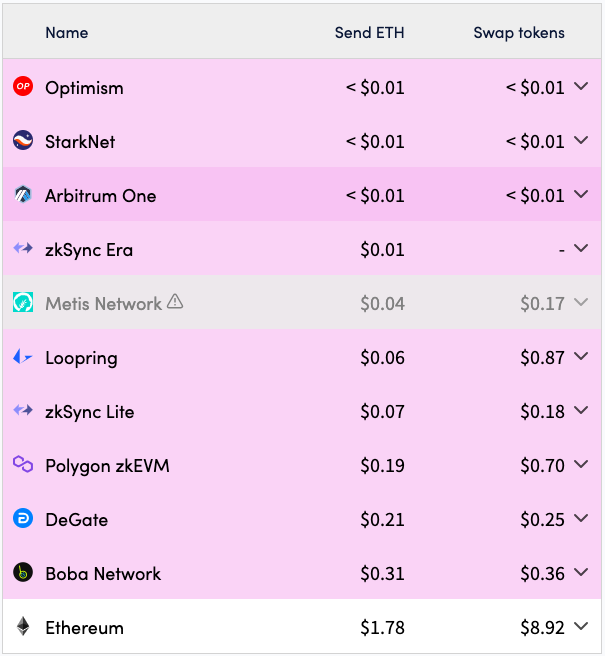Open the Polygon zkEVM network name
This screenshot has height=656, width=605.
107,465
